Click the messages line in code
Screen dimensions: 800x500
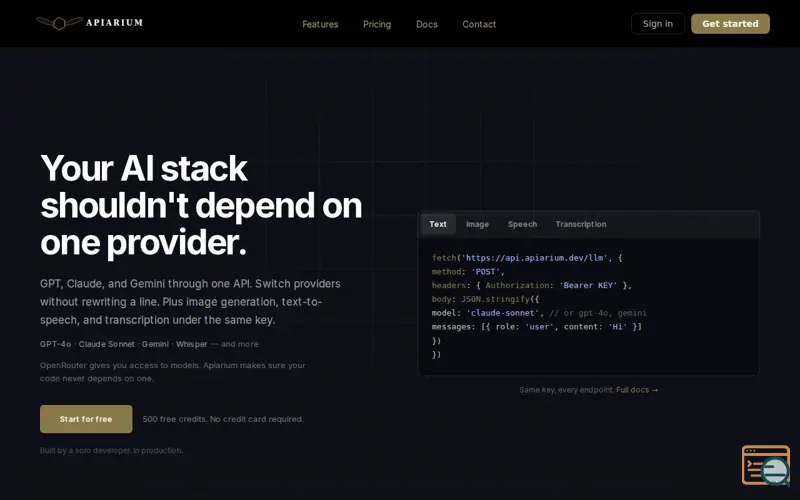[x=537, y=327]
